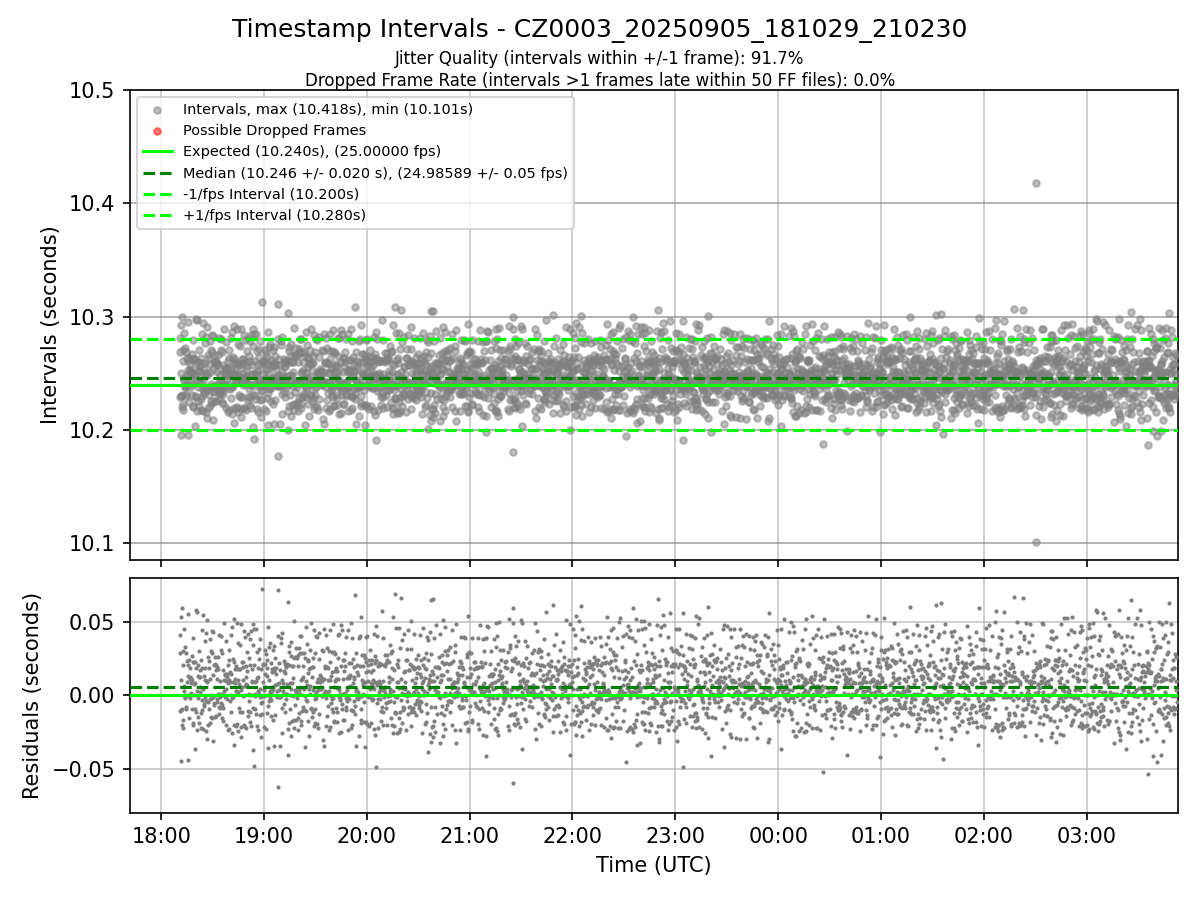Image resolution: width=1200 pixels, height=900 pixels.
Task: Click the 'Dropped Frame Rate' subtitle line
Action: pos(599,80)
